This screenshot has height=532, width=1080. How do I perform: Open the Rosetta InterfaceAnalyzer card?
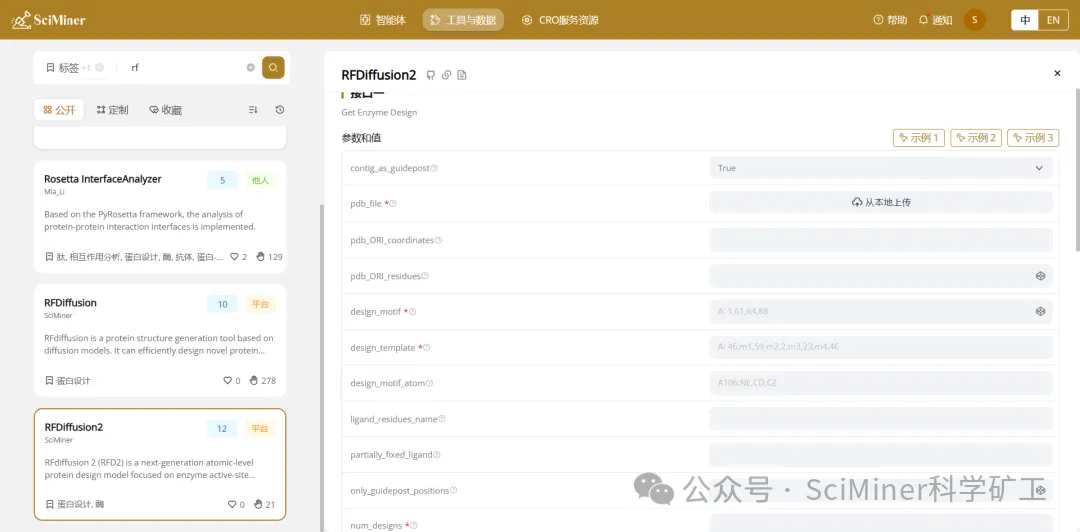[x=160, y=217]
